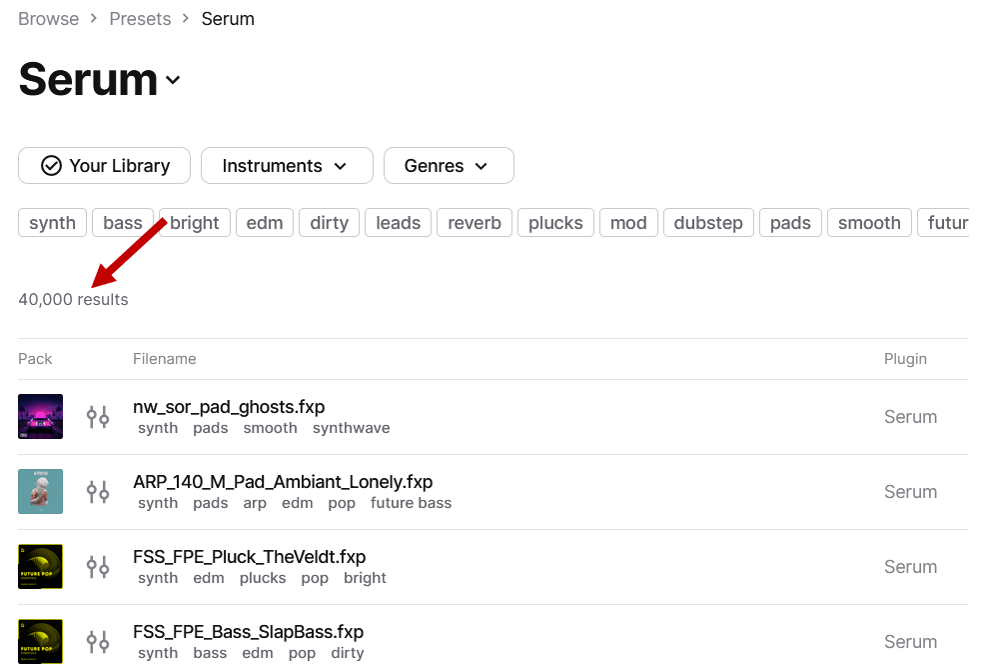Apply the bright filter tag

[194, 222]
